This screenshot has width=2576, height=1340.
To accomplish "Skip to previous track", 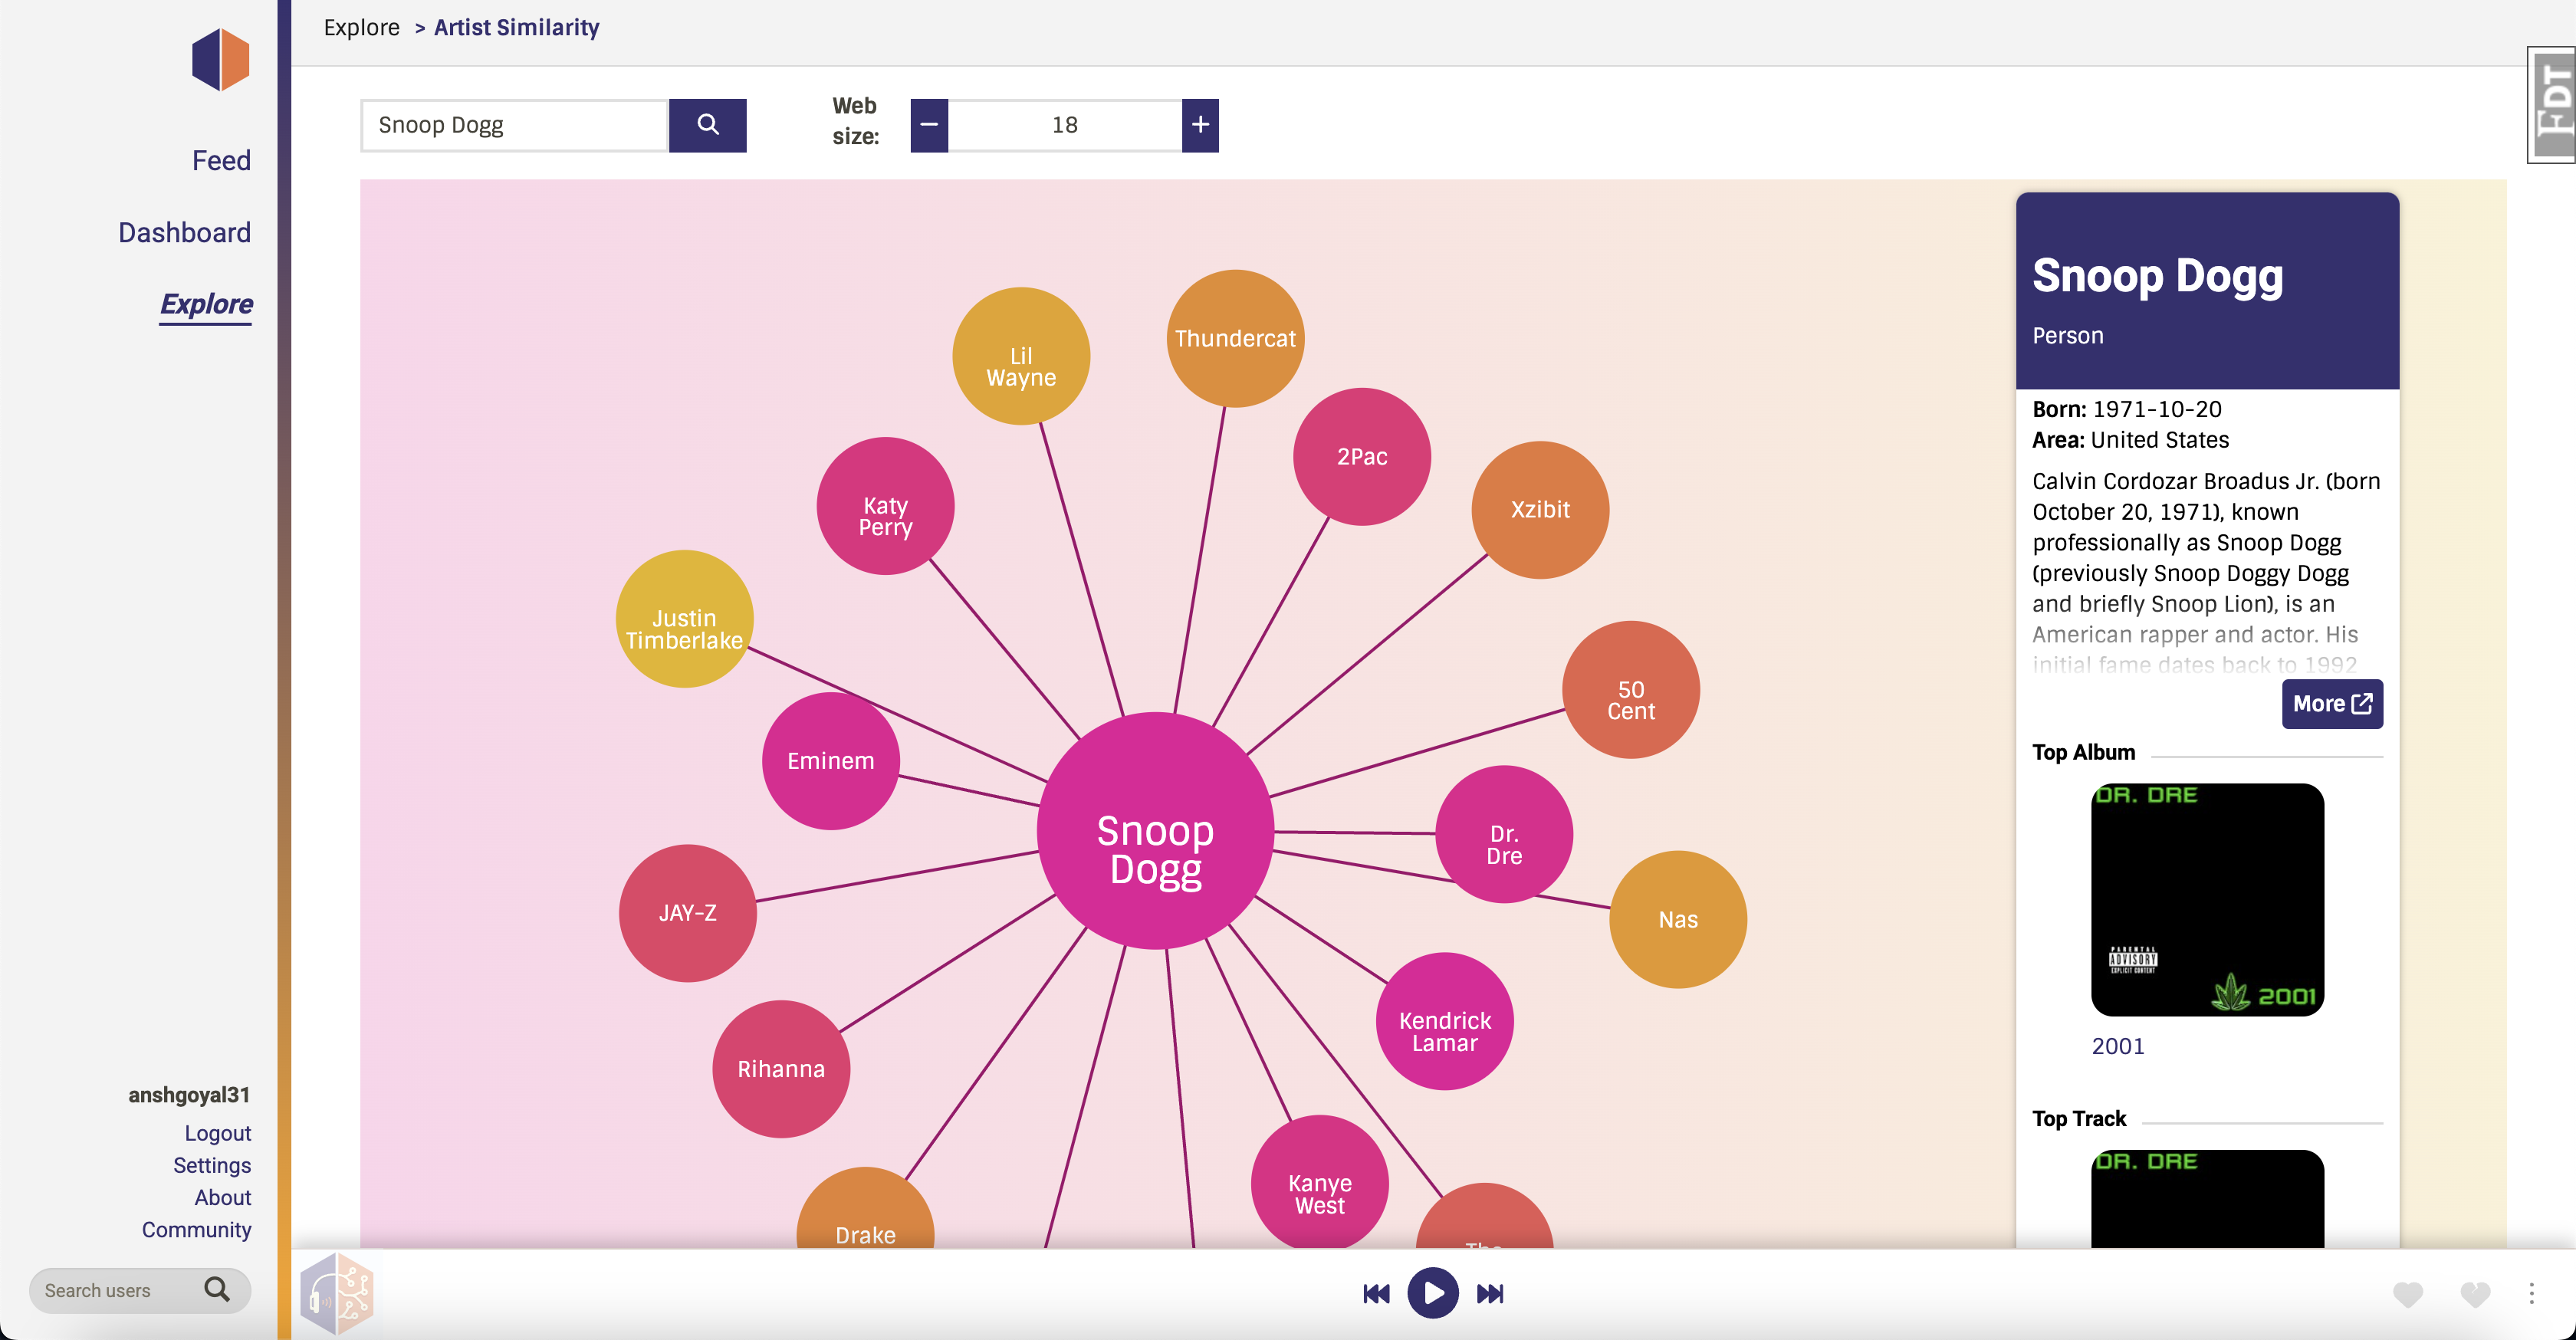I will coord(1376,1293).
